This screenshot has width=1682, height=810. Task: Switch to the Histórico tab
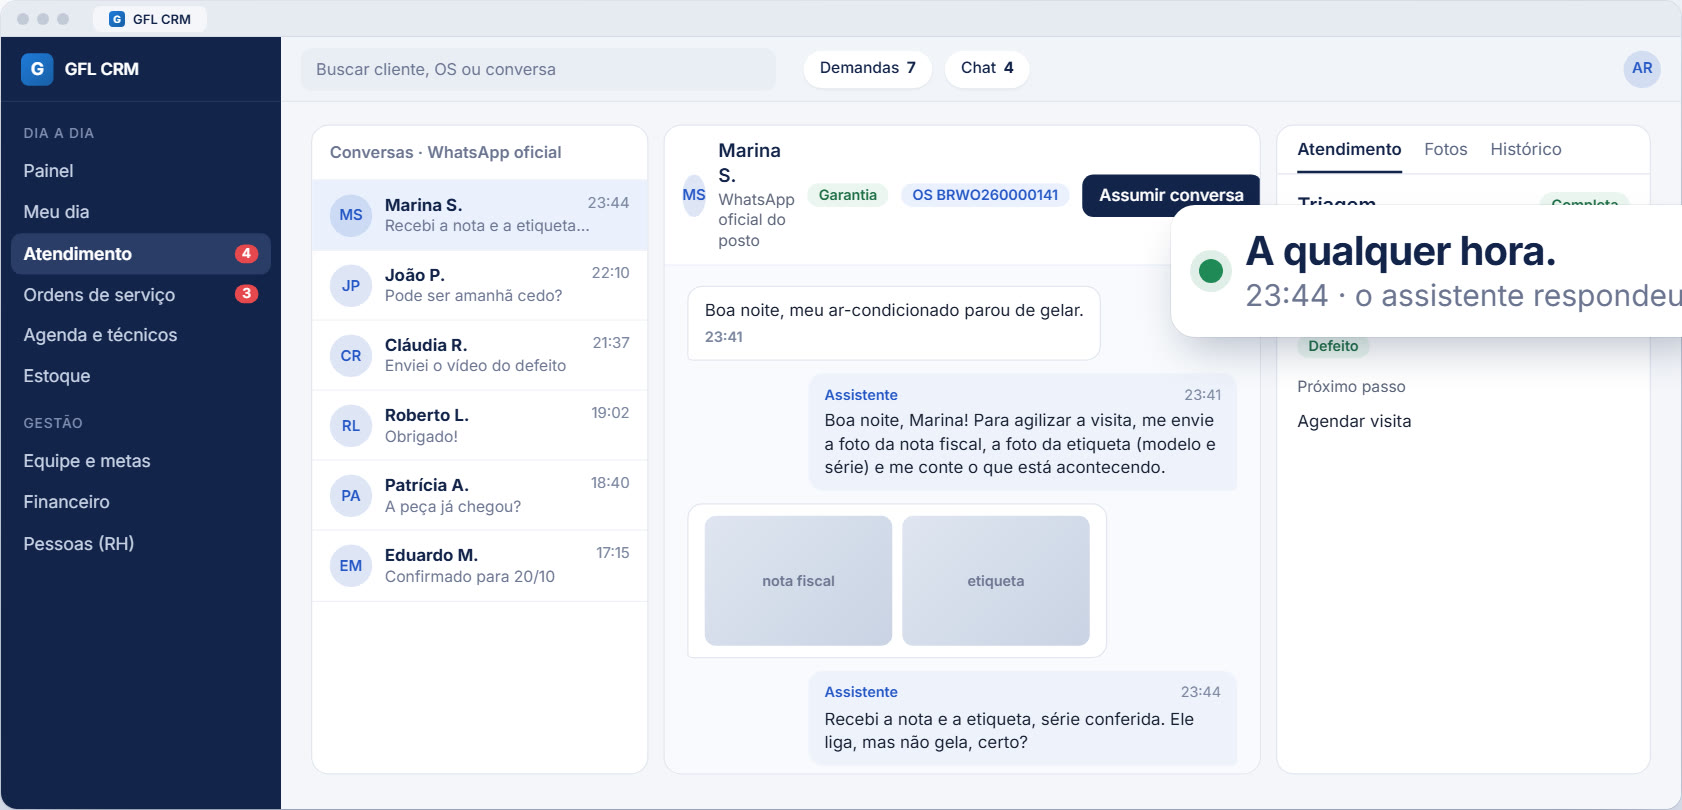coord(1526,149)
